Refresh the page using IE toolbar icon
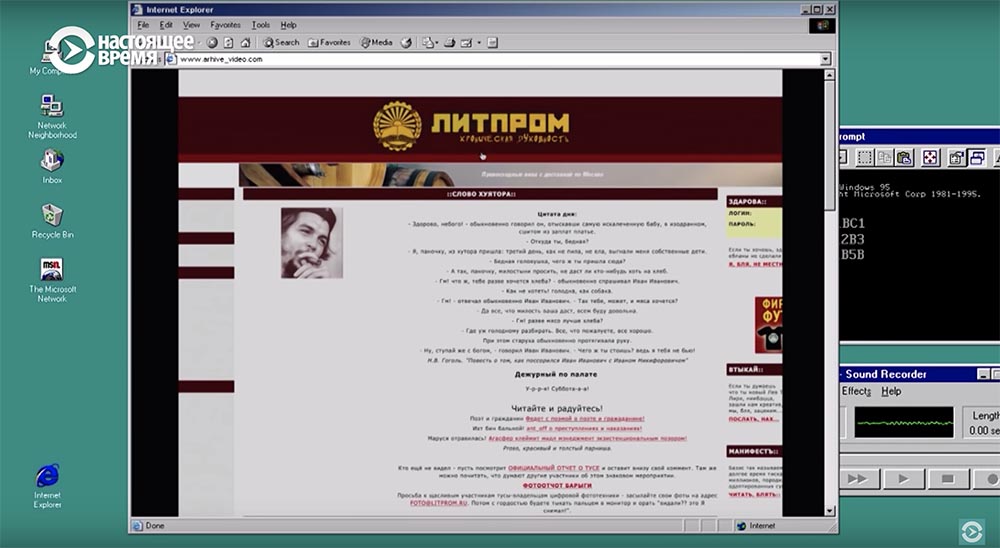The width and height of the screenshot is (1000, 548). pyautogui.click(x=229, y=43)
